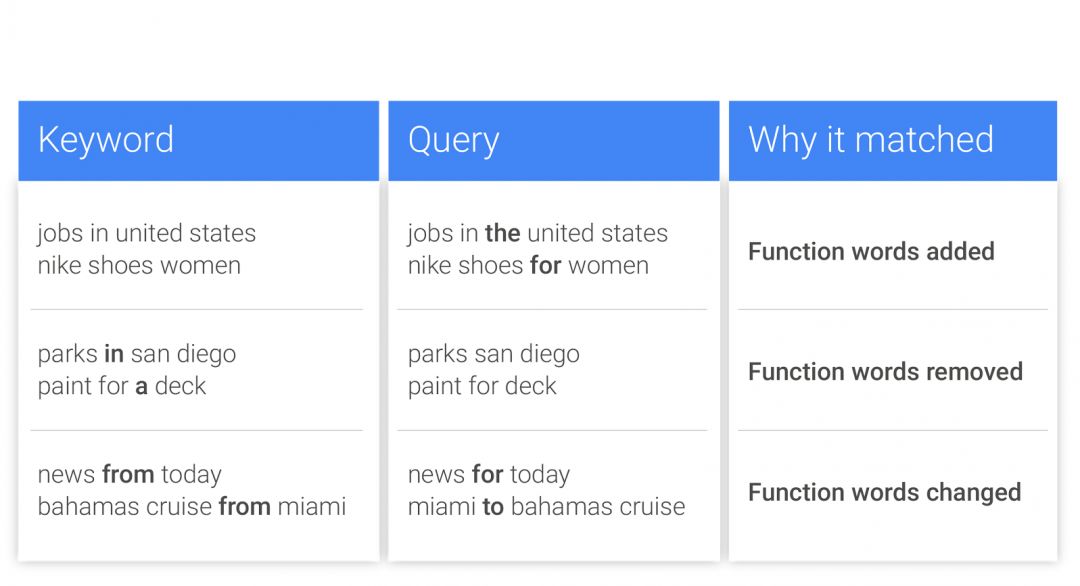1080x586 pixels.
Task: Click keyword 'nike shoes women'
Action: [139, 266]
